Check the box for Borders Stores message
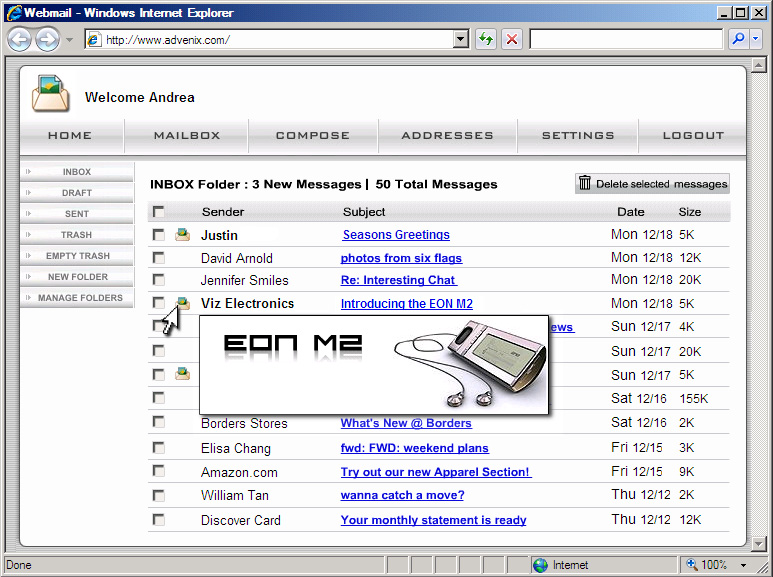Screen dimensions: 773x577 click(158, 422)
